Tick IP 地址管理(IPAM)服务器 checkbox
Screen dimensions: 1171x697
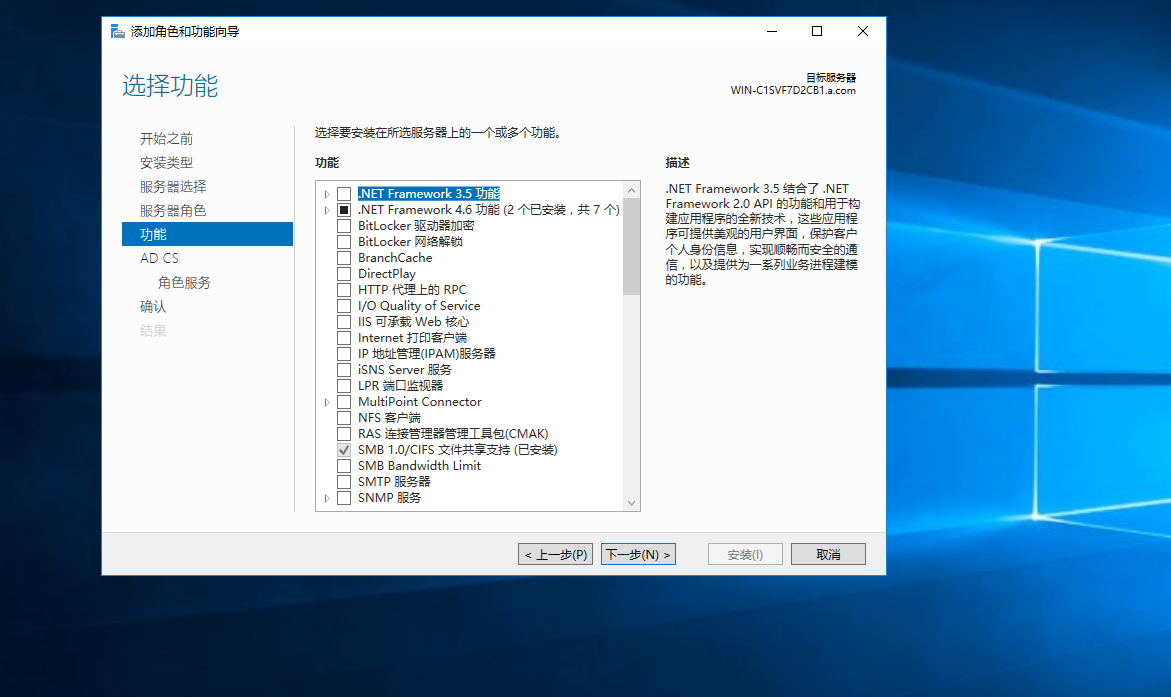click(344, 354)
